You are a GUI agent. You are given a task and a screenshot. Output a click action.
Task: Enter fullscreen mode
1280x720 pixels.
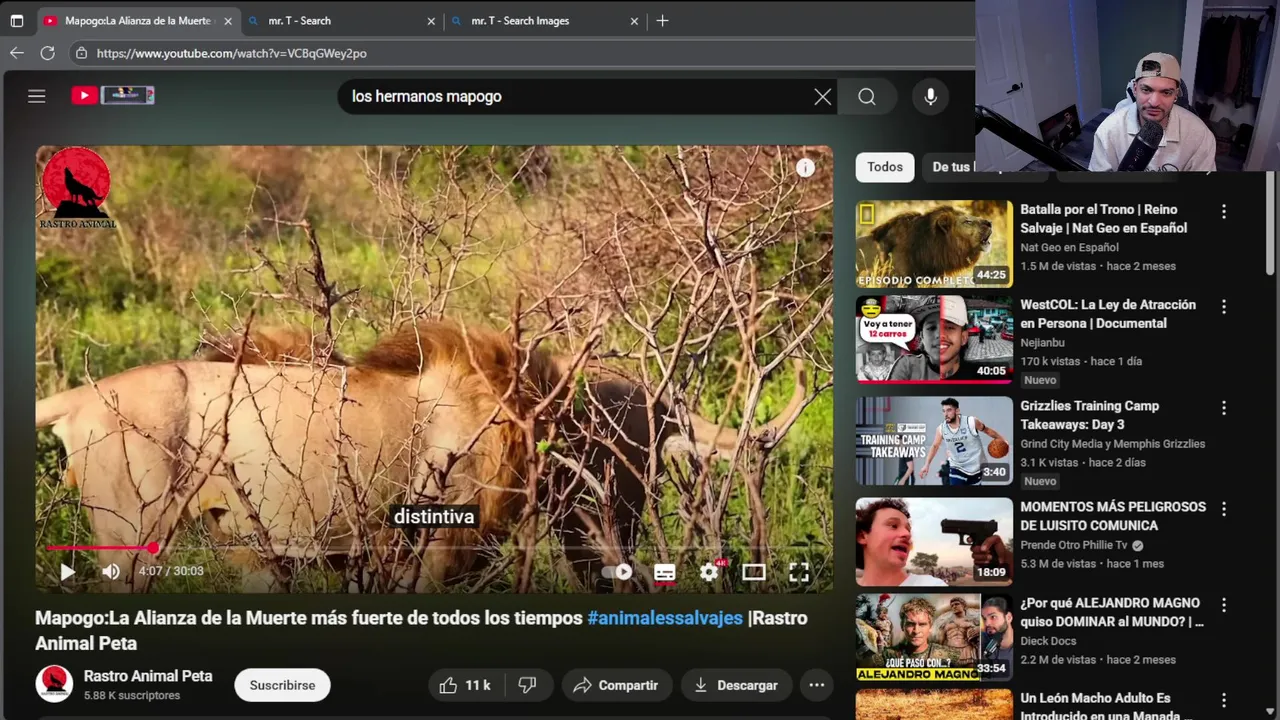click(x=799, y=572)
